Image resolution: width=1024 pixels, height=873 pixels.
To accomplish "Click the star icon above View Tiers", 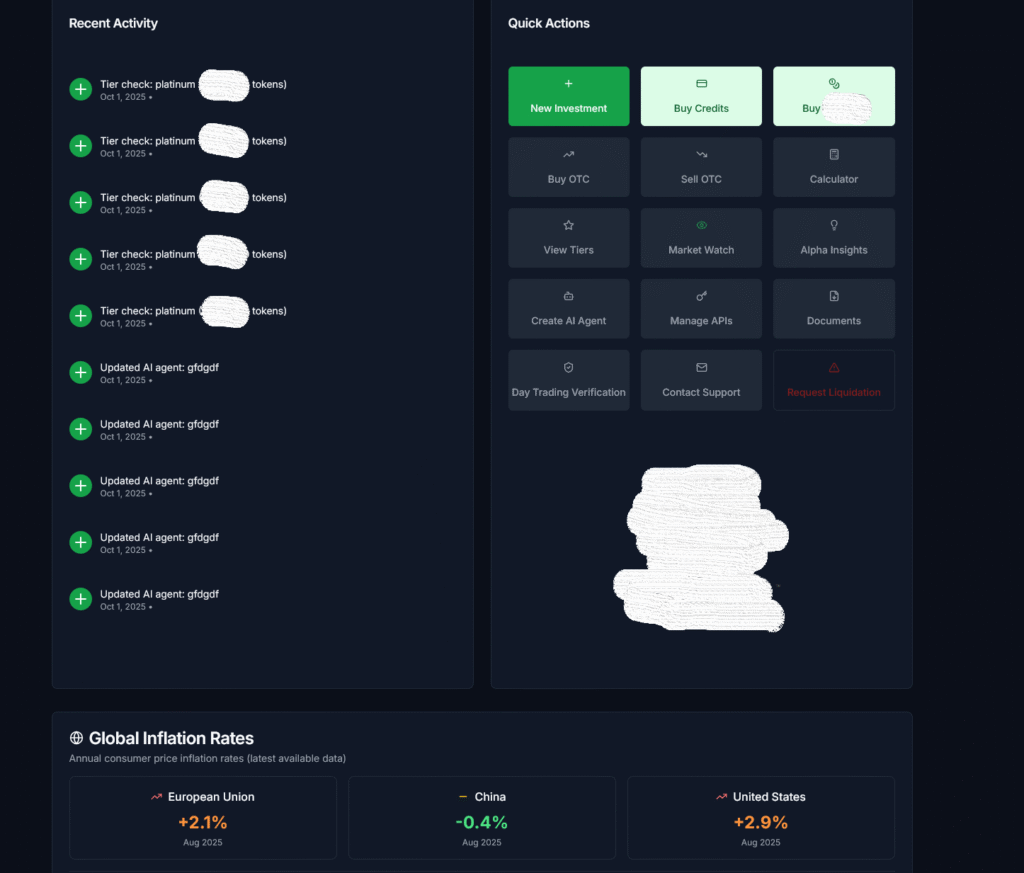I will (x=568, y=226).
